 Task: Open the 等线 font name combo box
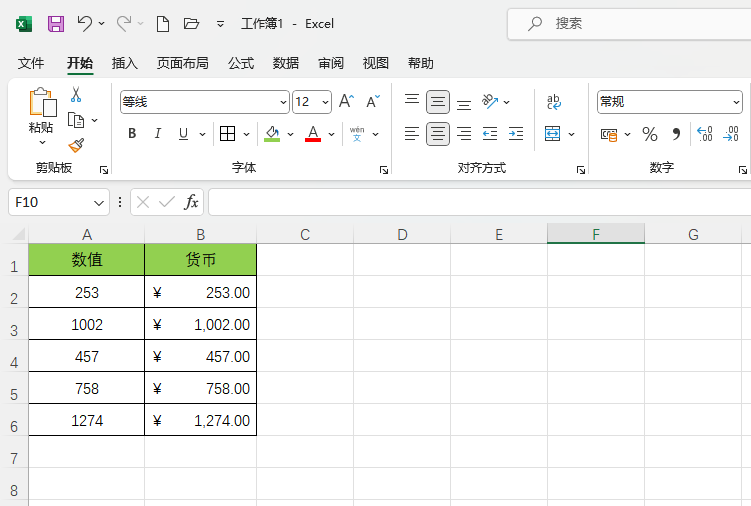[x=205, y=102]
